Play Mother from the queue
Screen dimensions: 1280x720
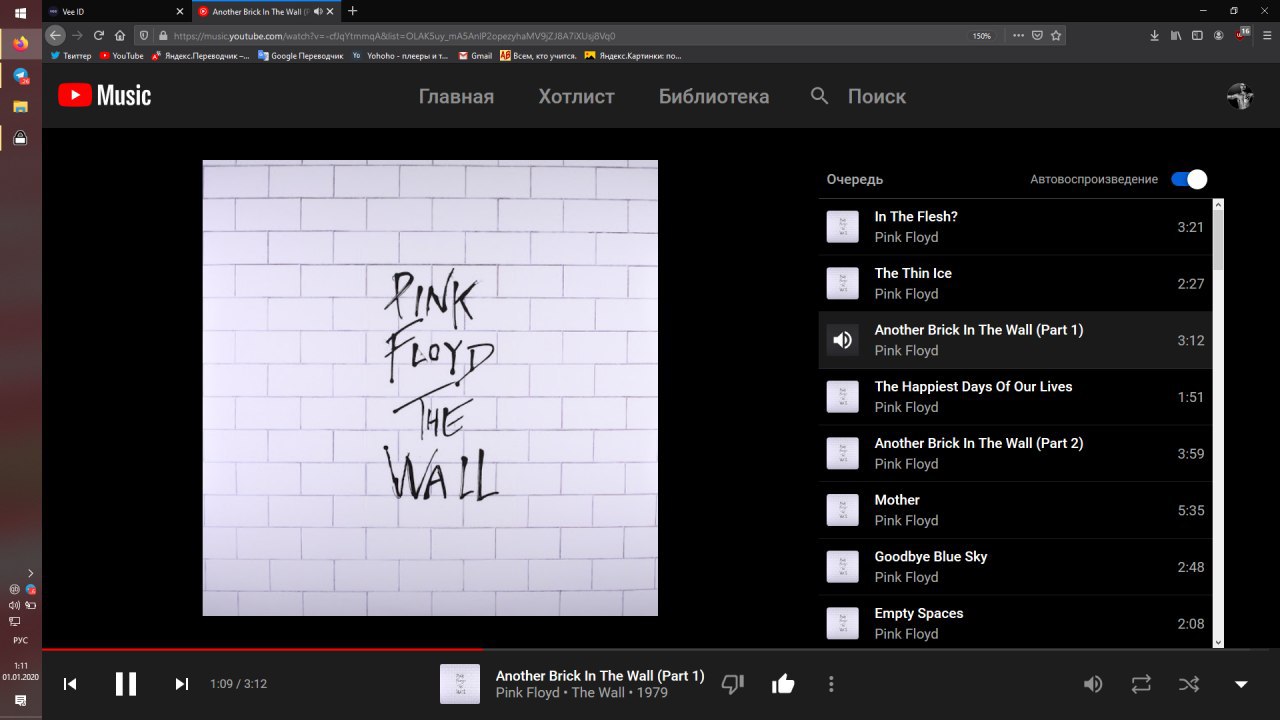tap(1015, 510)
